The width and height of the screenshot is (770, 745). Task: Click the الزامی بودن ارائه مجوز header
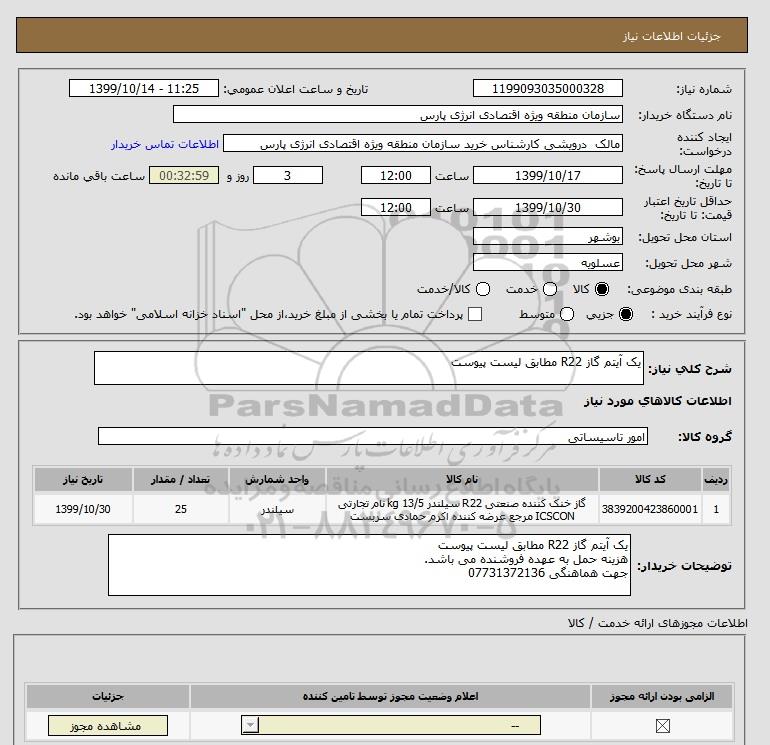(662, 696)
